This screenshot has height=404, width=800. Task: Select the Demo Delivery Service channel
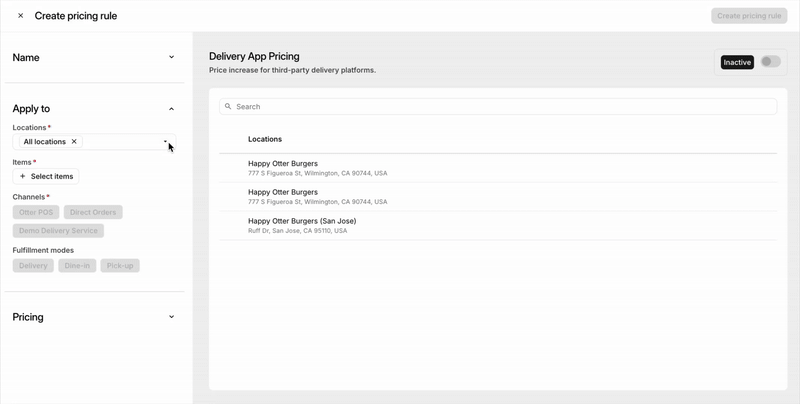click(58, 231)
